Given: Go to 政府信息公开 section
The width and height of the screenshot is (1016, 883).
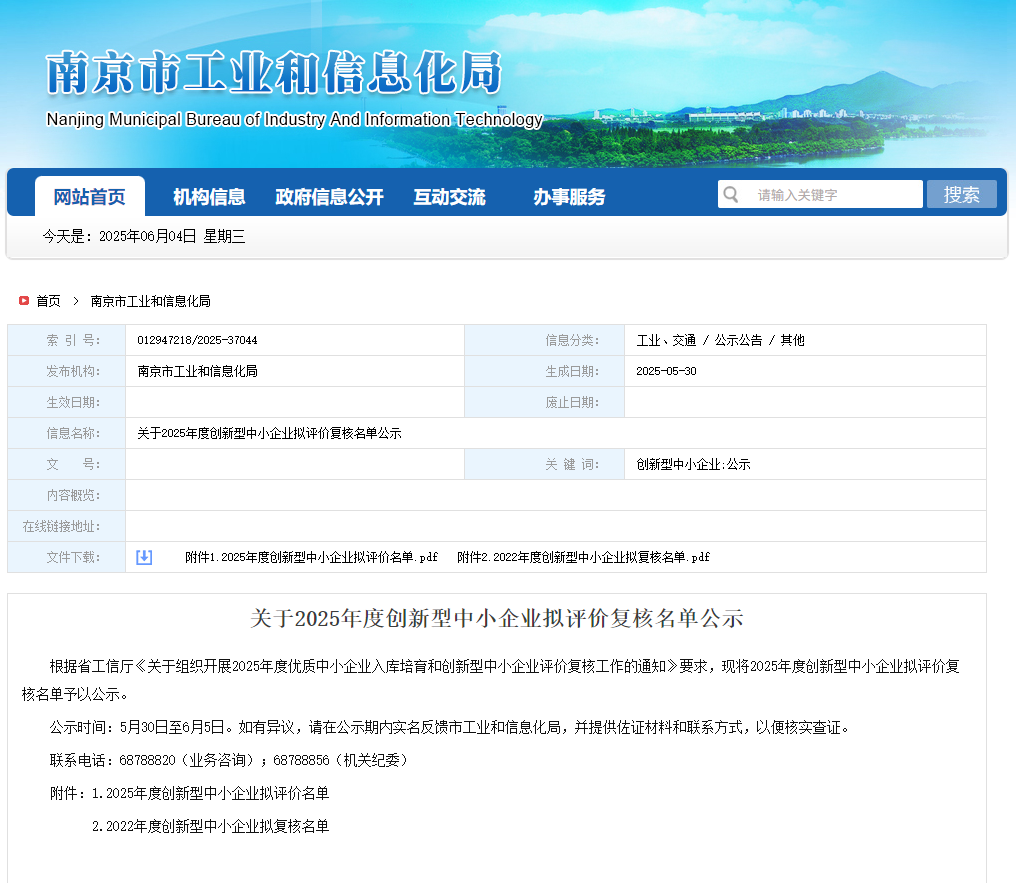Looking at the screenshot, I should pyautogui.click(x=329, y=197).
